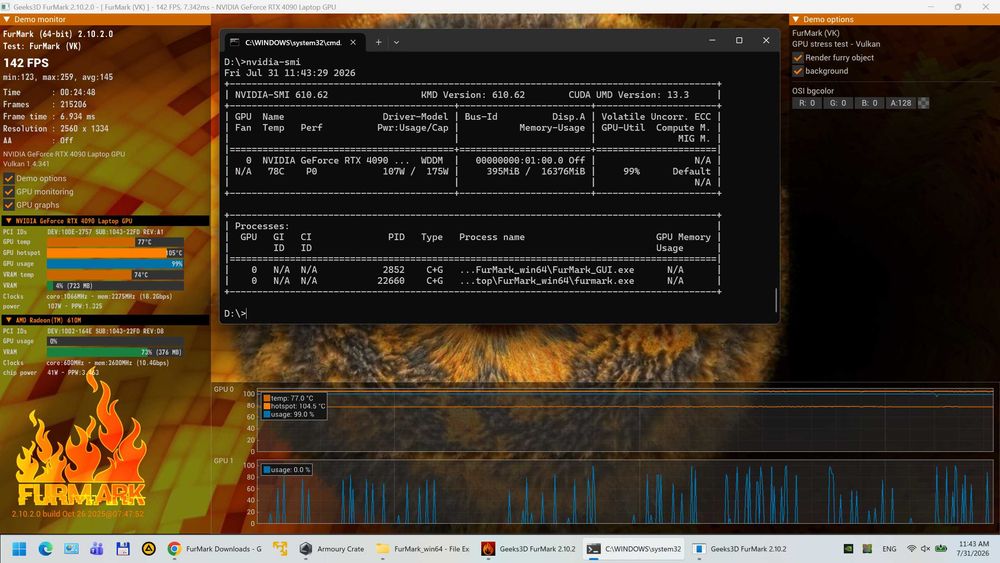The image size is (1000, 563).
Task: Switch to the flame-icon Geeks3D FurMark taskbar window
Action: 528,548
